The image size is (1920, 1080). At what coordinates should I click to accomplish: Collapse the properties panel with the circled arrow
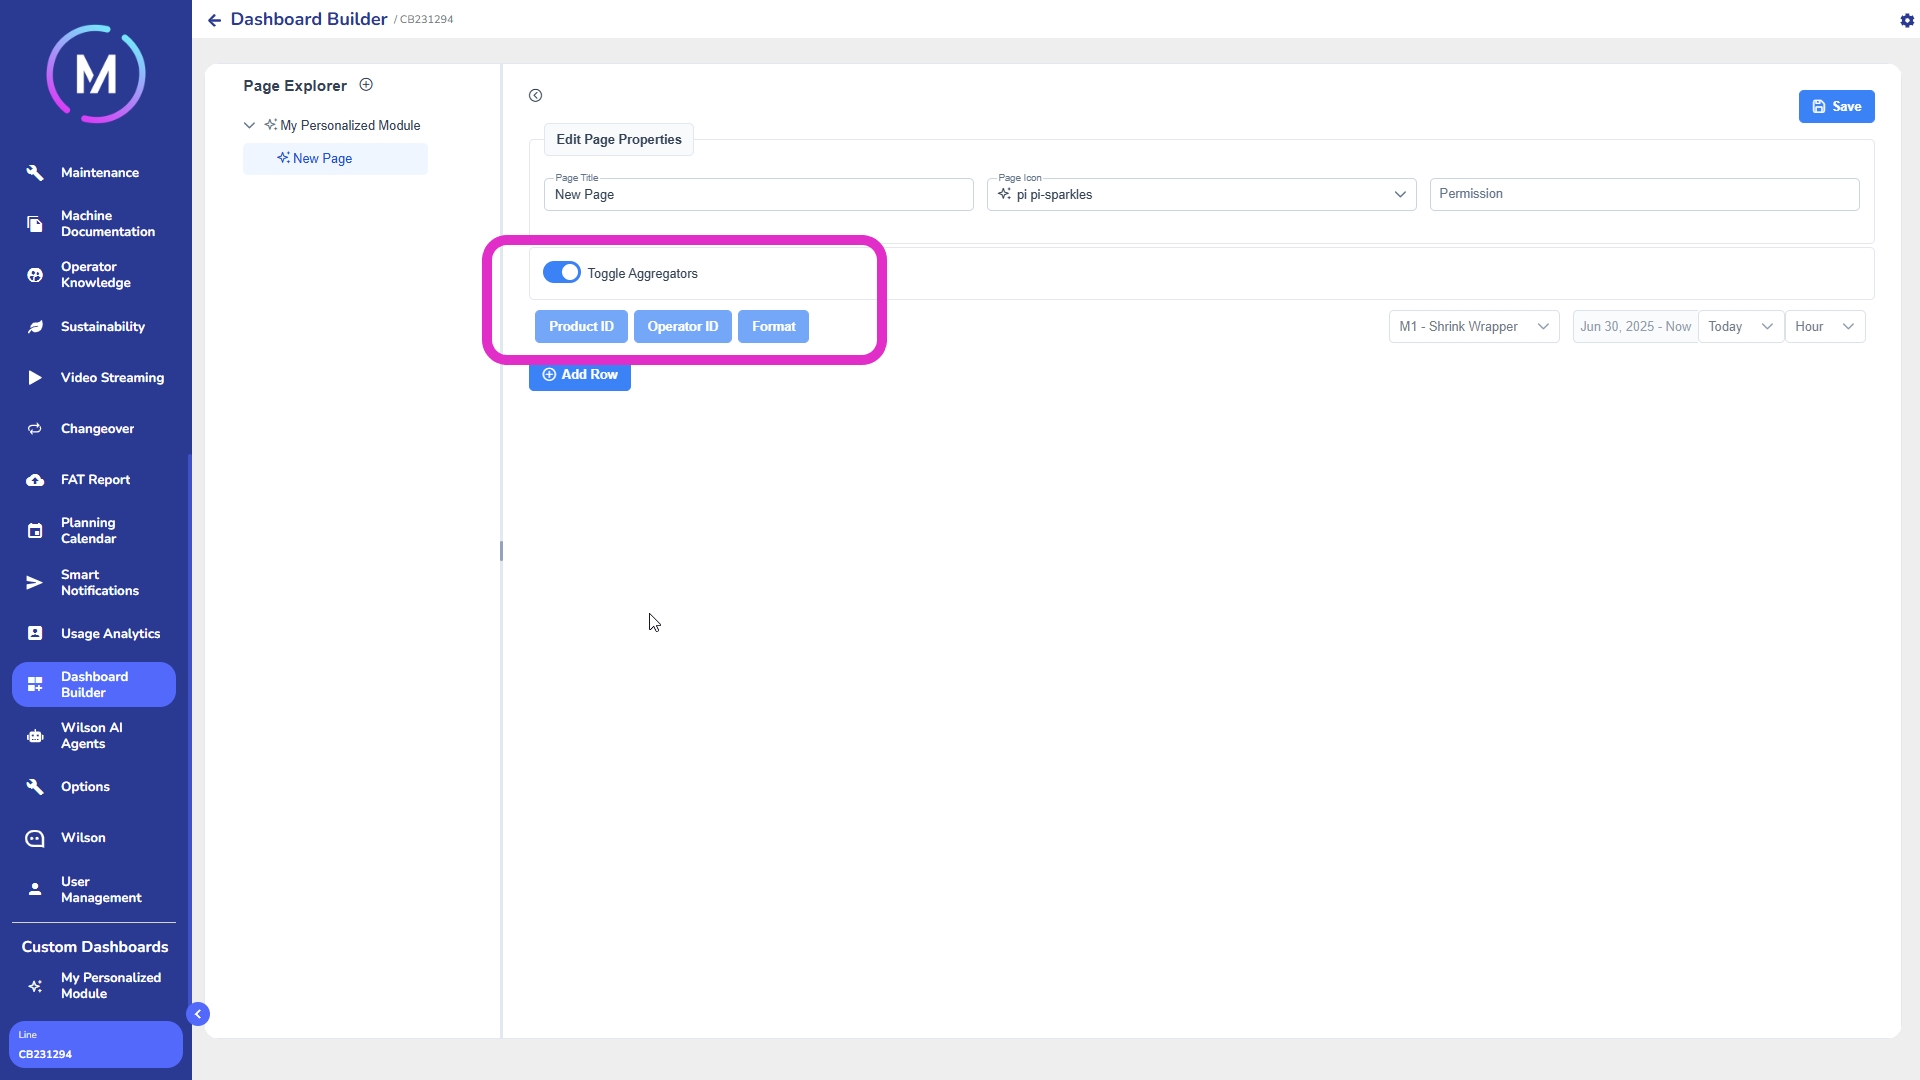click(536, 96)
